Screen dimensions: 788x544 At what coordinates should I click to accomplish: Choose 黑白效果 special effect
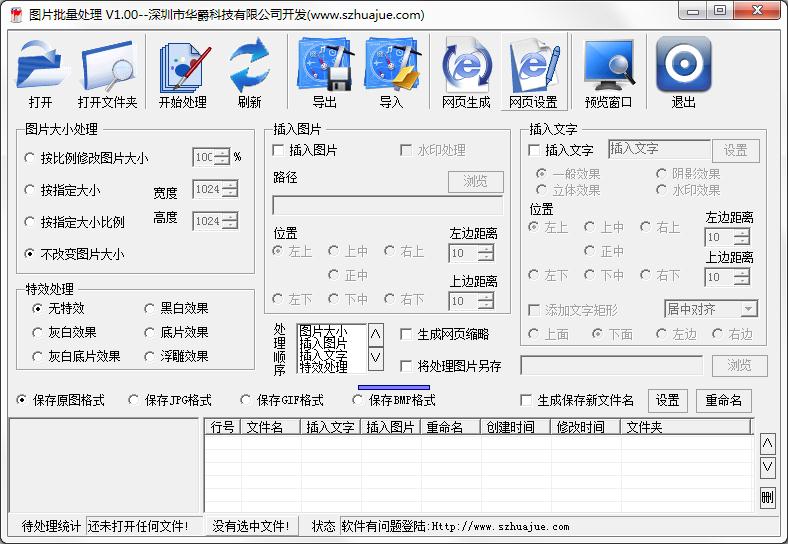pyautogui.click(x=176, y=308)
